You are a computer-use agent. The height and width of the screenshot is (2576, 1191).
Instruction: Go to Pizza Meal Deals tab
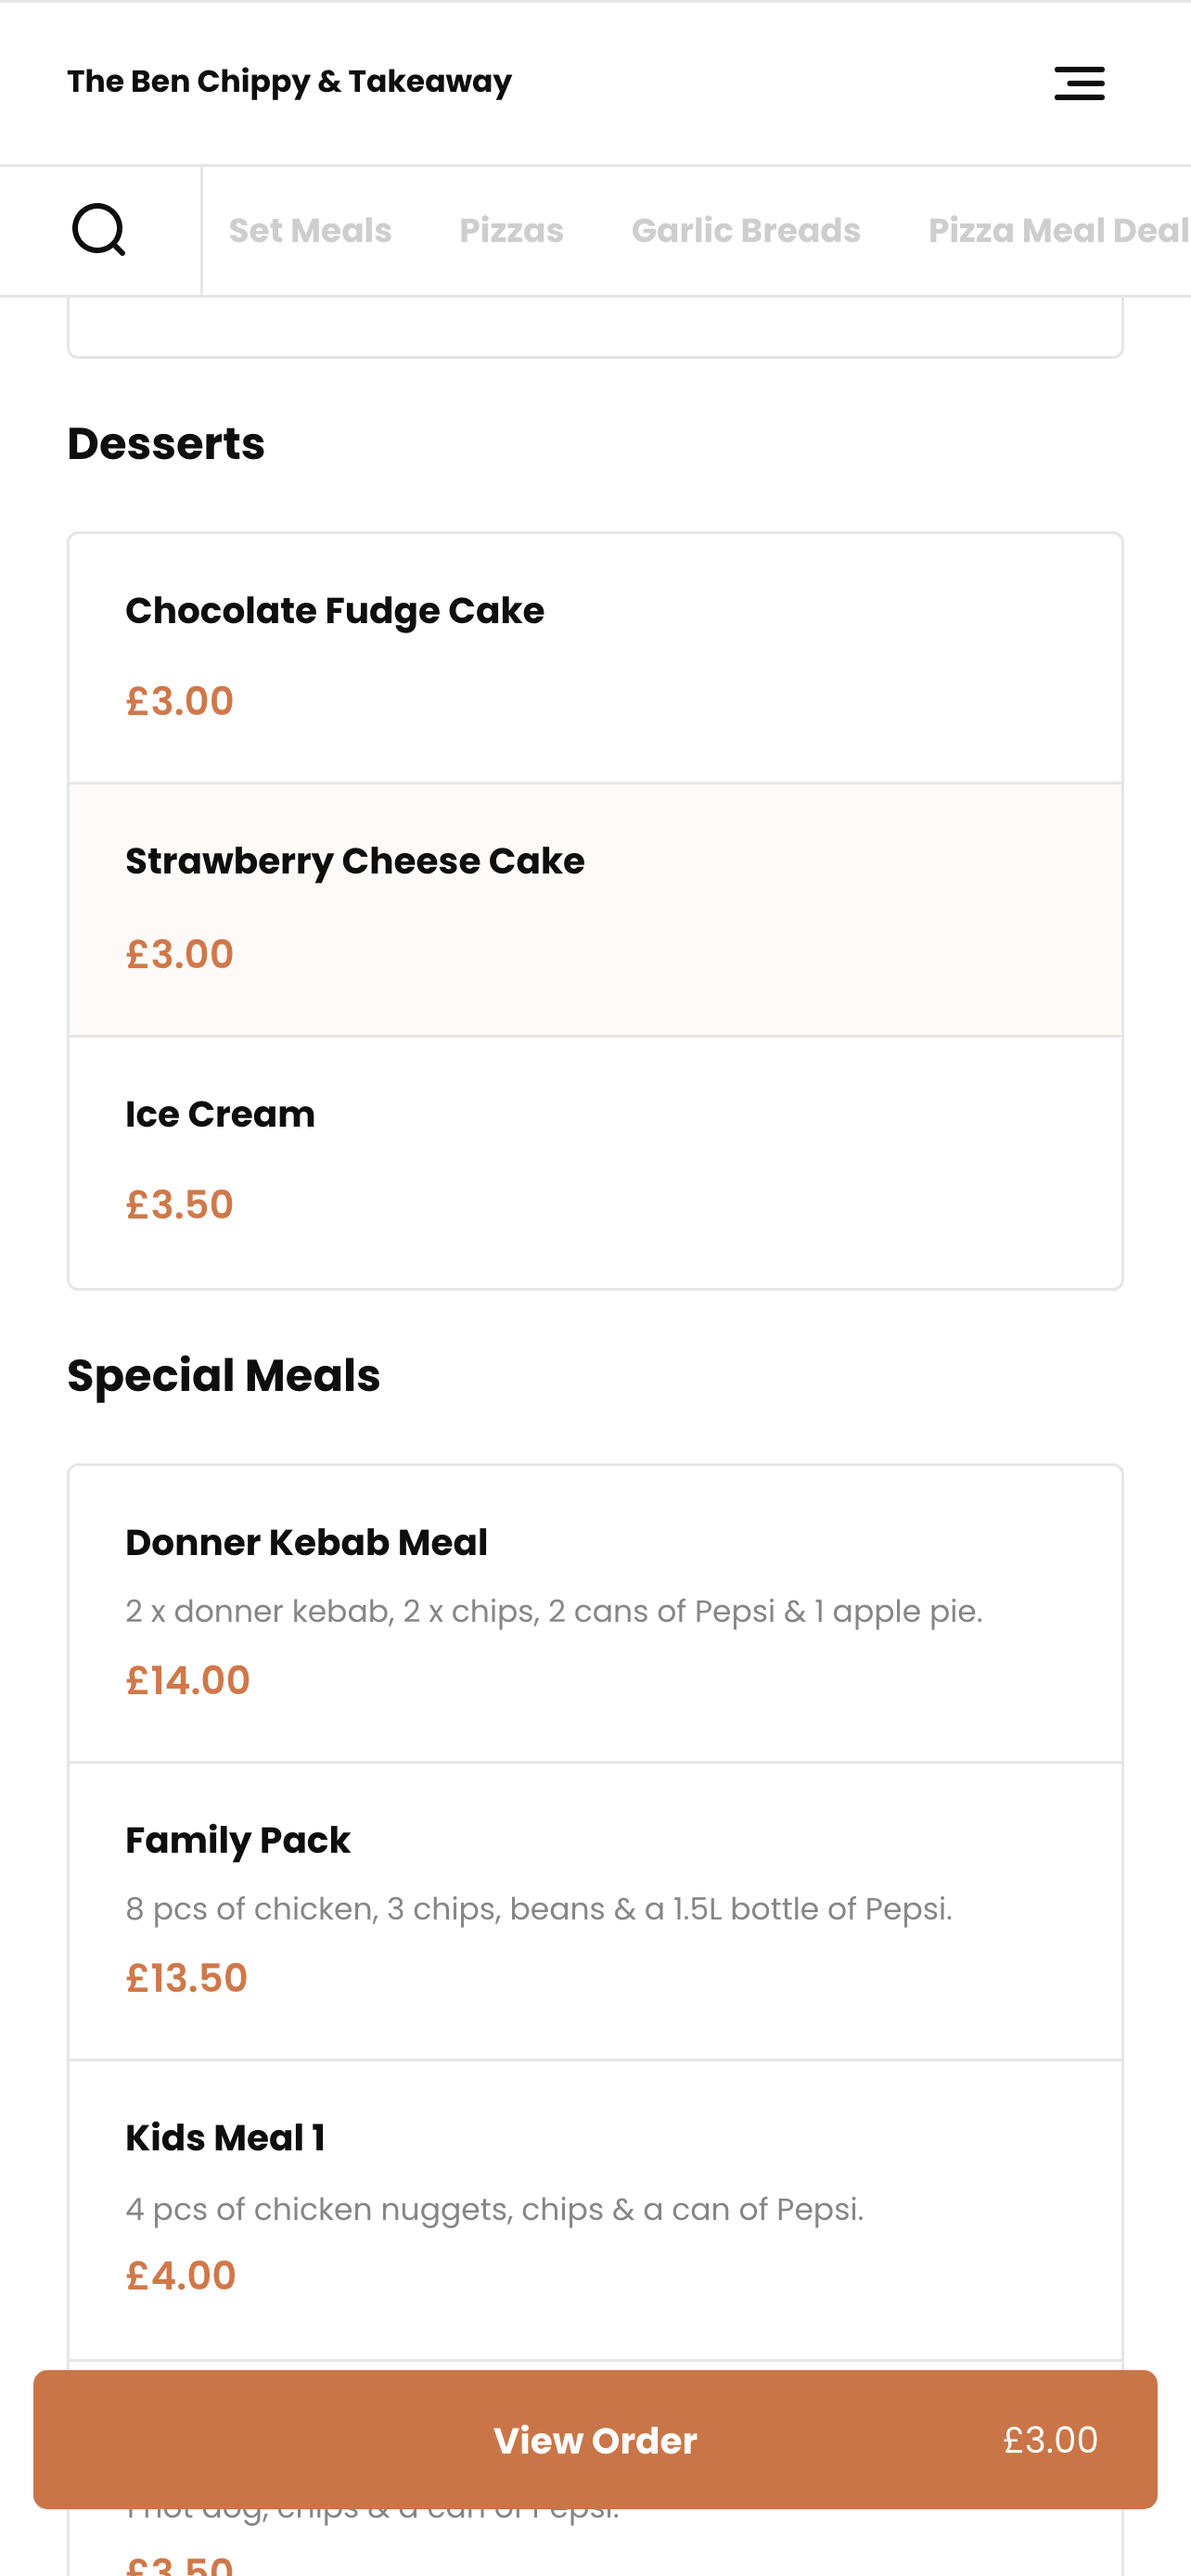(1057, 231)
